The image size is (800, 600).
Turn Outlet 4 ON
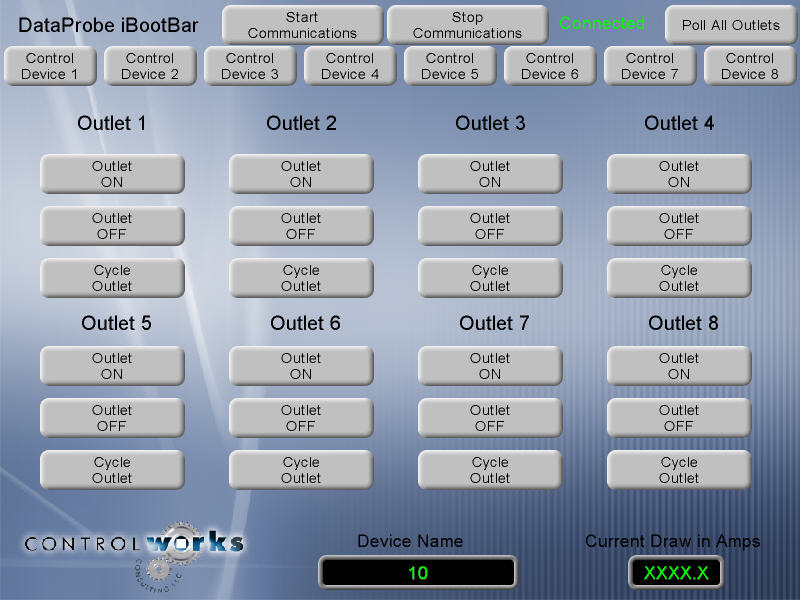click(x=679, y=174)
